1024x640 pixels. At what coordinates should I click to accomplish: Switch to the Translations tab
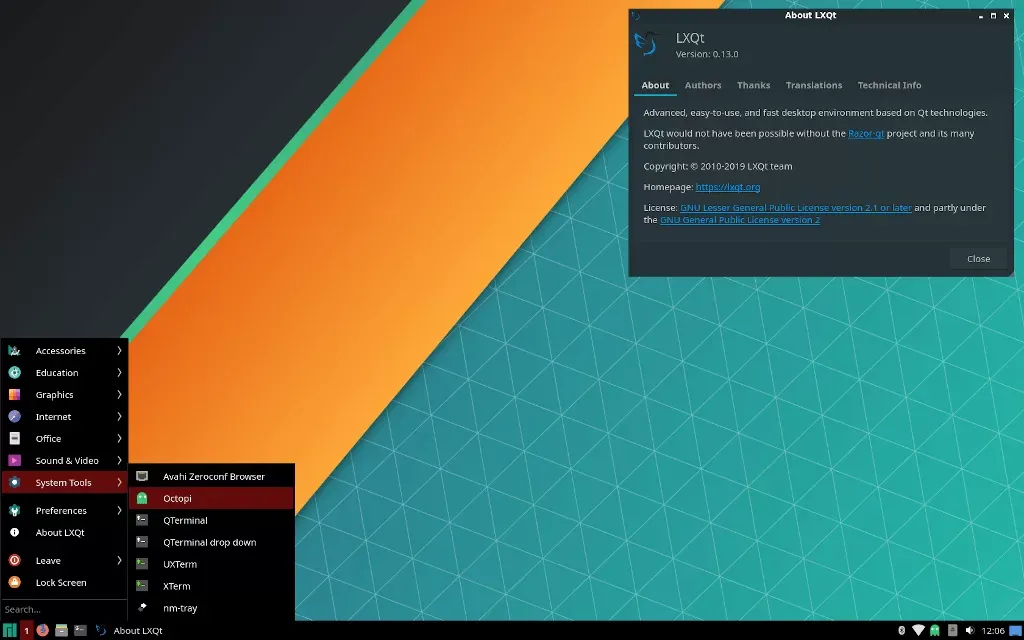[814, 85]
